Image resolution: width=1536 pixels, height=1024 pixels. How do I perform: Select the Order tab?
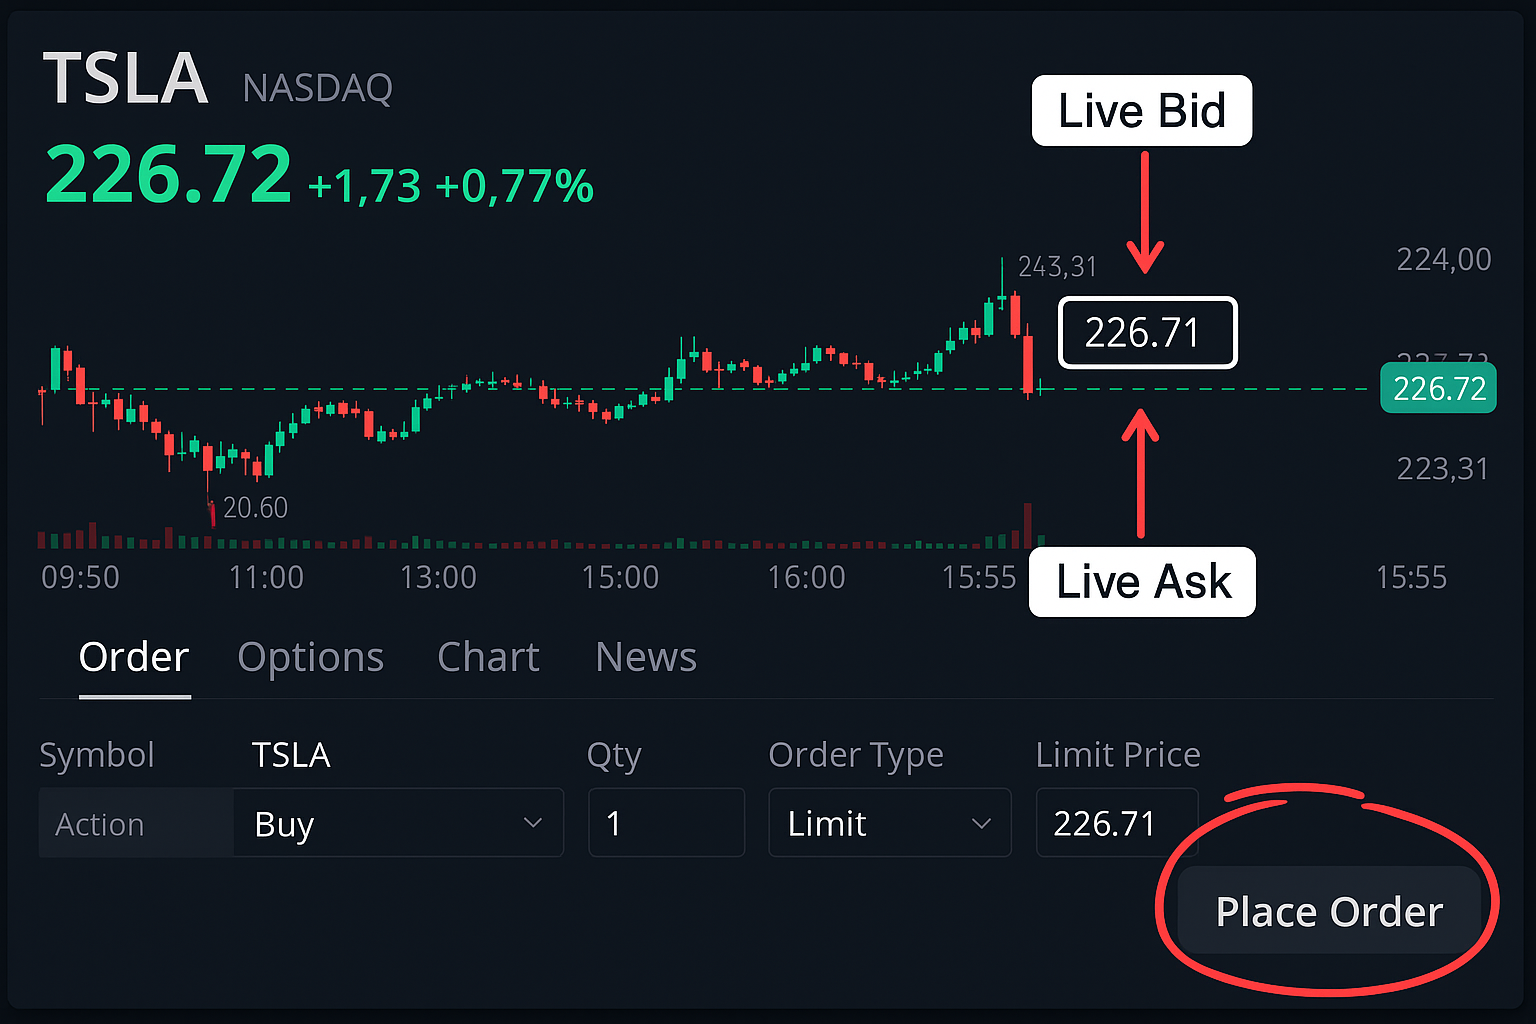click(x=134, y=657)
